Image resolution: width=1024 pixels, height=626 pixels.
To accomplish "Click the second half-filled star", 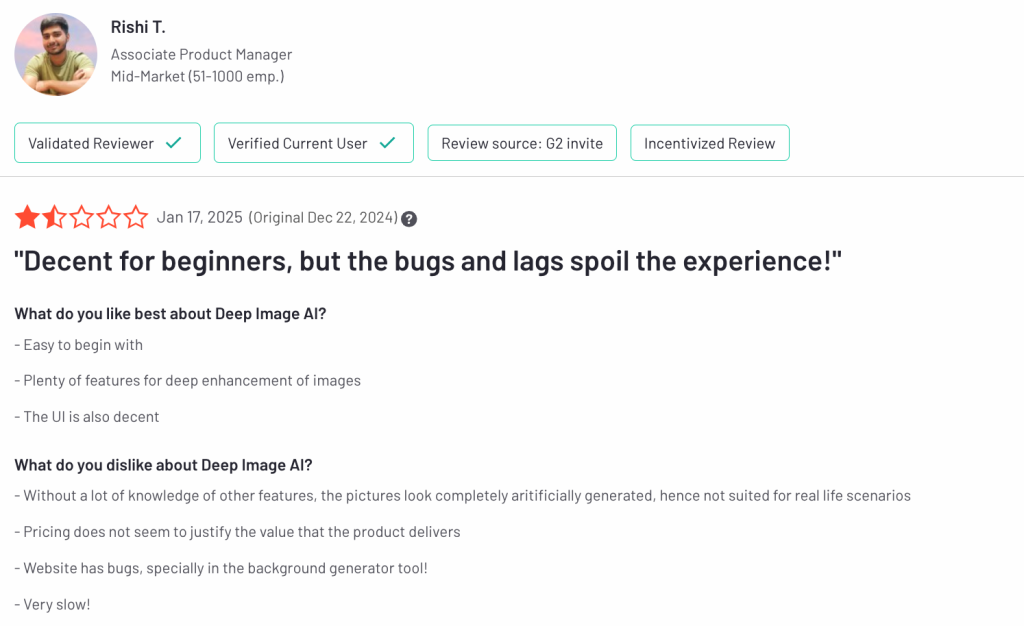I will (x=54, y=217).
